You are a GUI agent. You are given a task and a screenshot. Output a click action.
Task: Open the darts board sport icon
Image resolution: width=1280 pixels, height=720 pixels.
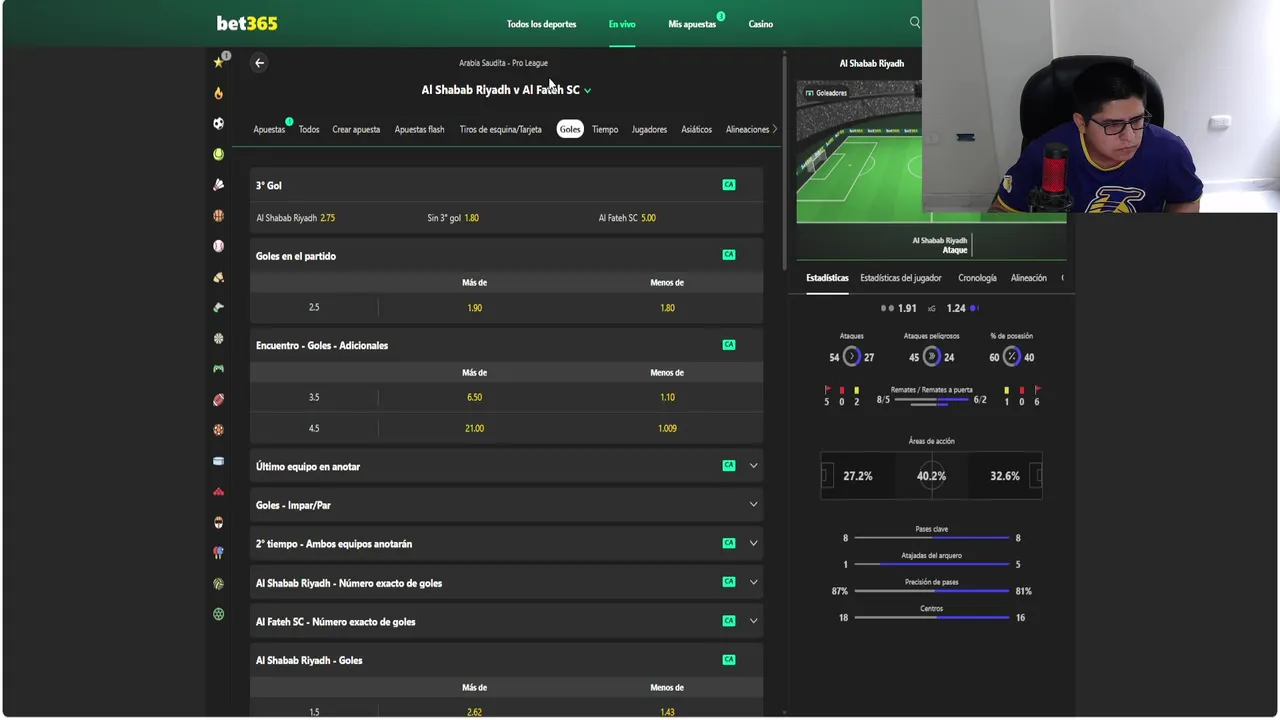[218, 338]
